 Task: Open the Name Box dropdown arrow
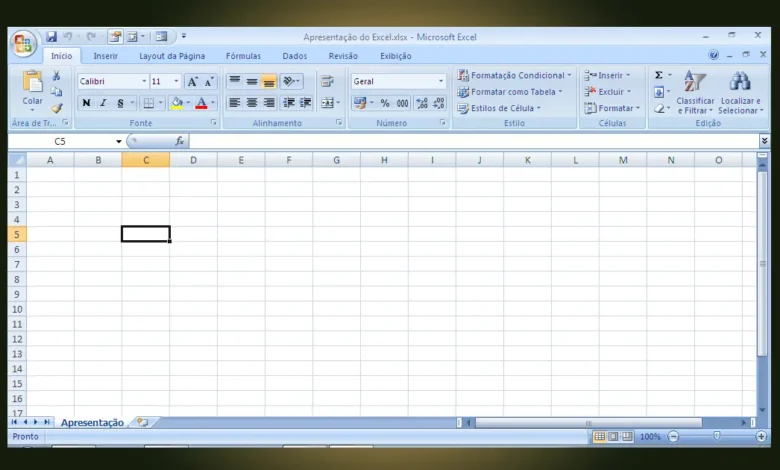tap(119, 141)
